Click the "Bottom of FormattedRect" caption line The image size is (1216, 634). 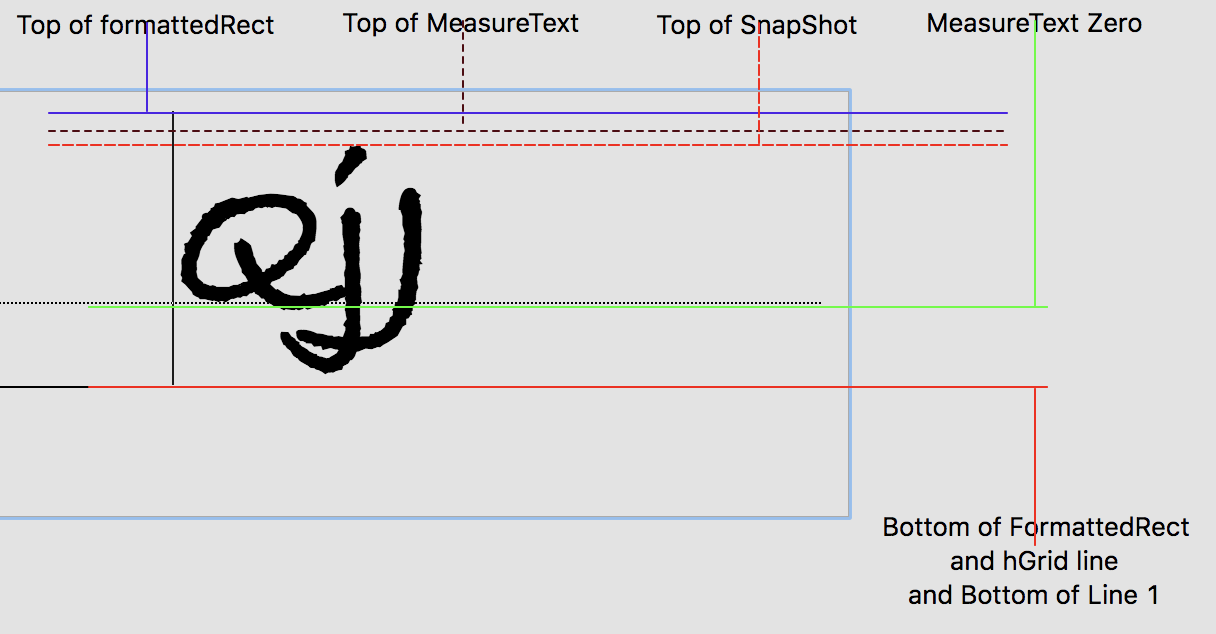pyautogui.click(x=1035, y=527)
